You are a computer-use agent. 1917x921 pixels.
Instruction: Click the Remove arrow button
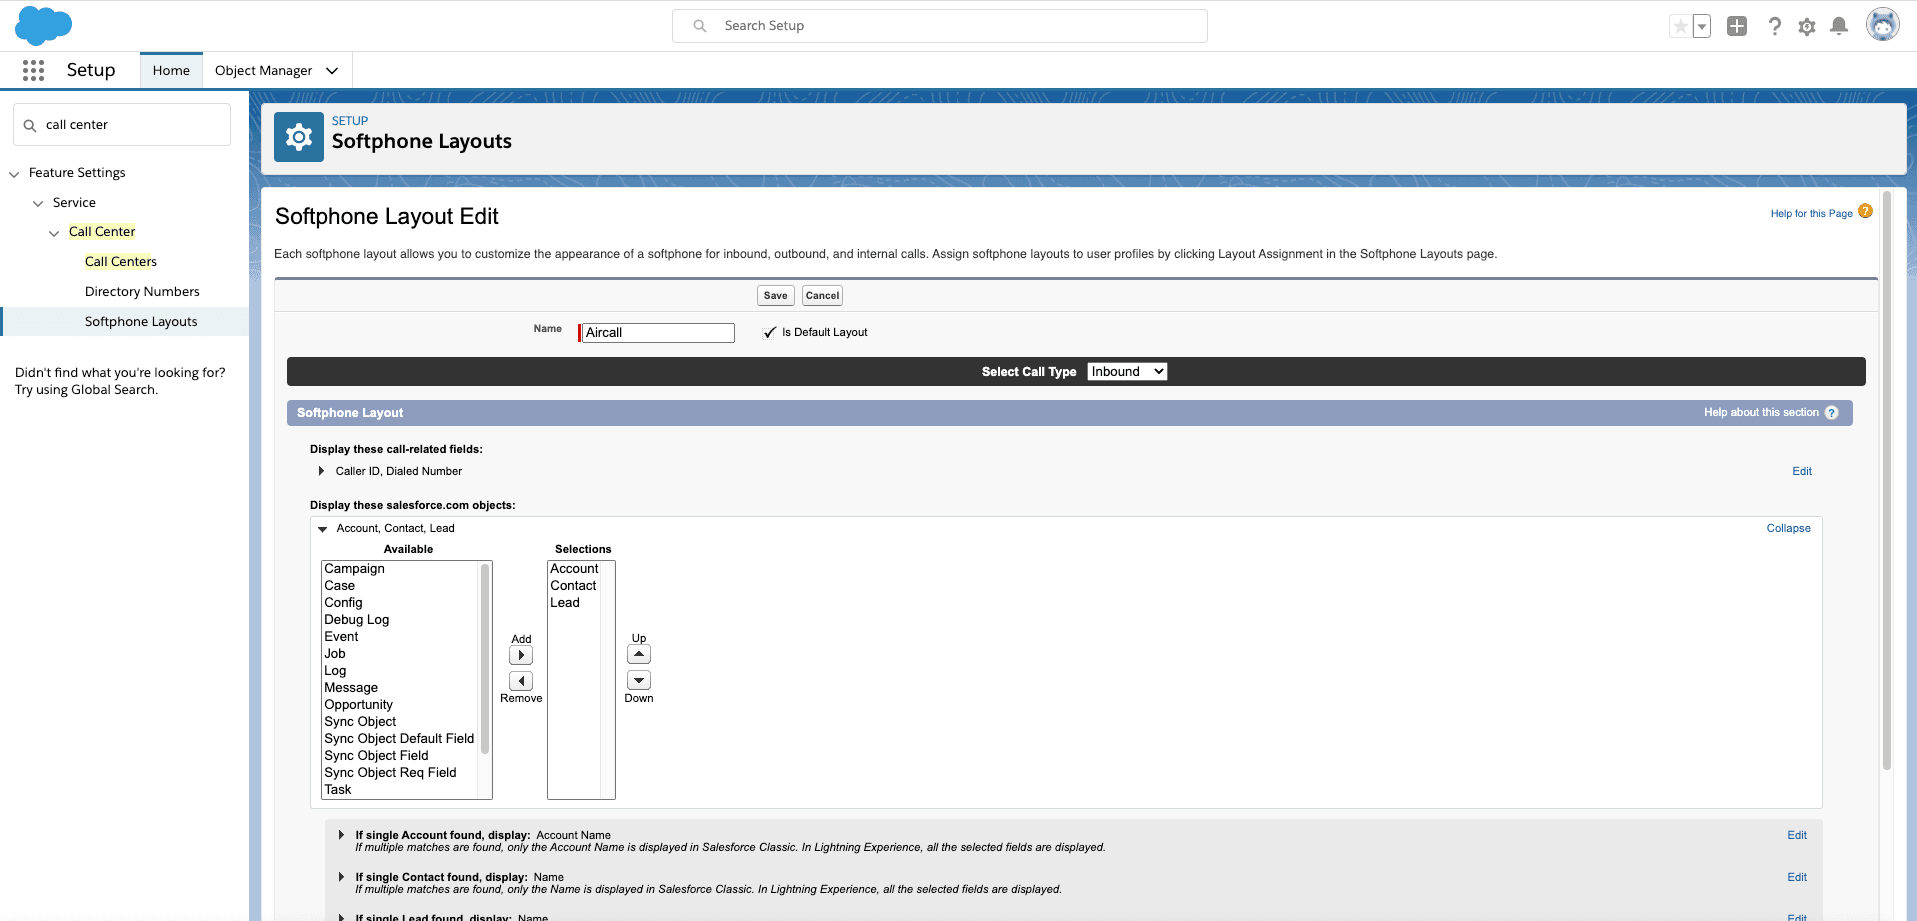(x=521, y=681)
